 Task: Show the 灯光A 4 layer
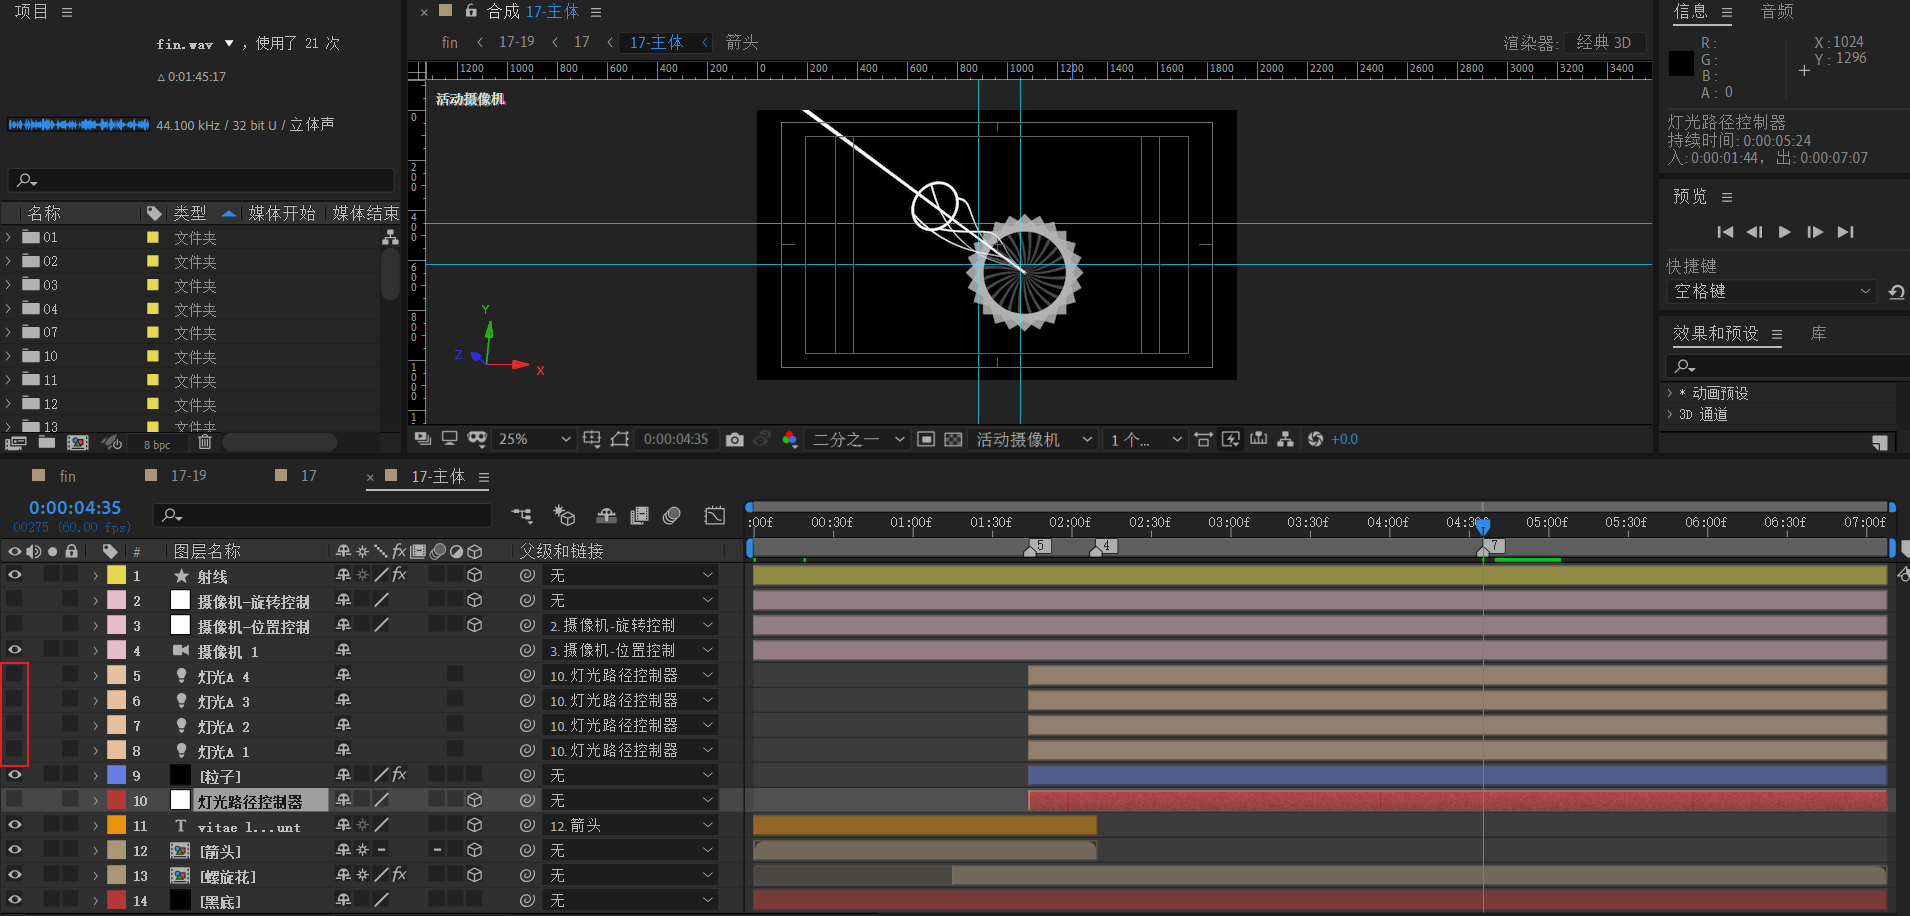coord(15,675)
